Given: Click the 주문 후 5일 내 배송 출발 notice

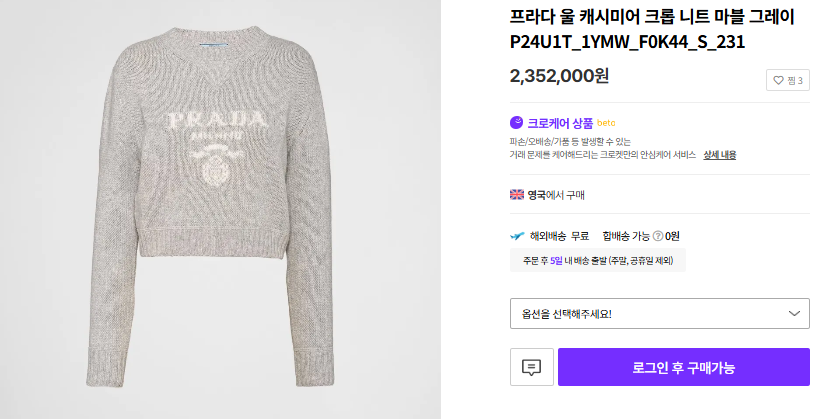Looking at the screenshot, I should point(597,260).
